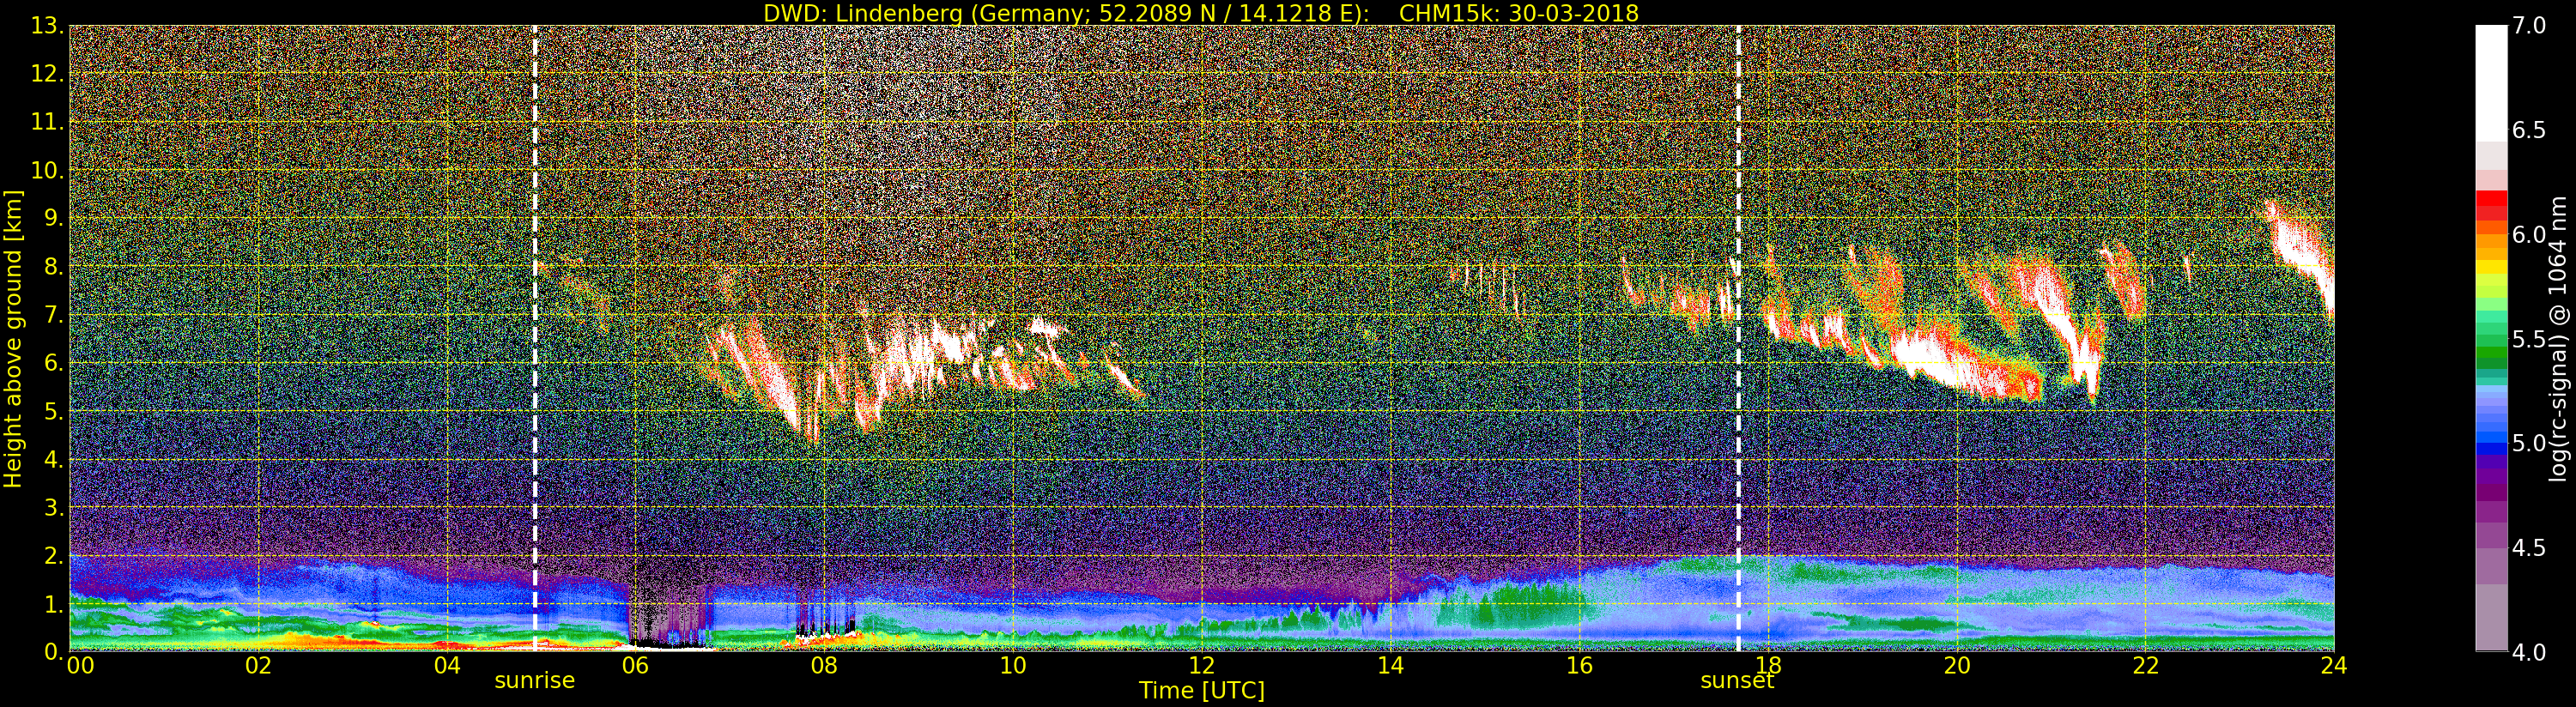Click the white segment at the top of the colorbar
This screenshot has width=2576, height=707.
tap(2491, 83)
